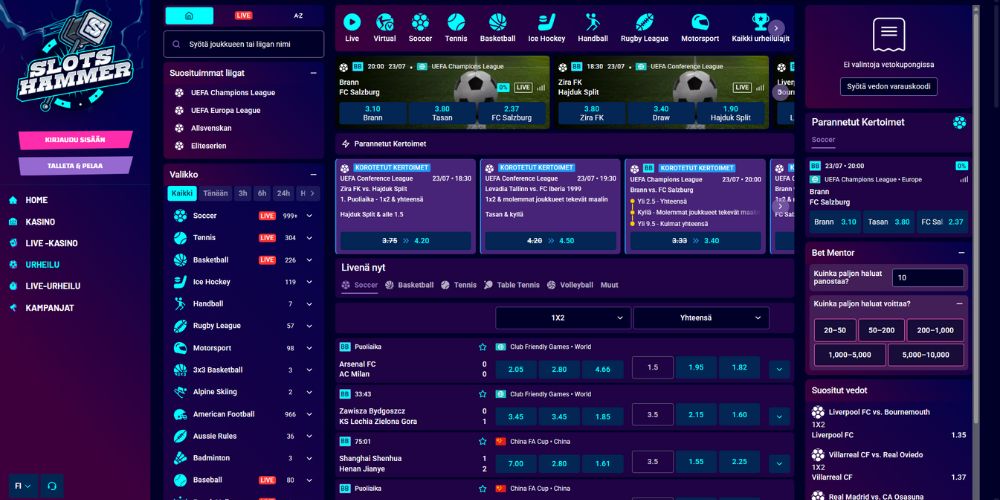Screen dimensions: 1000x500
Task: Favorite the Arsenal FC vs AC Milan match
Action: [x=483, y=347]
